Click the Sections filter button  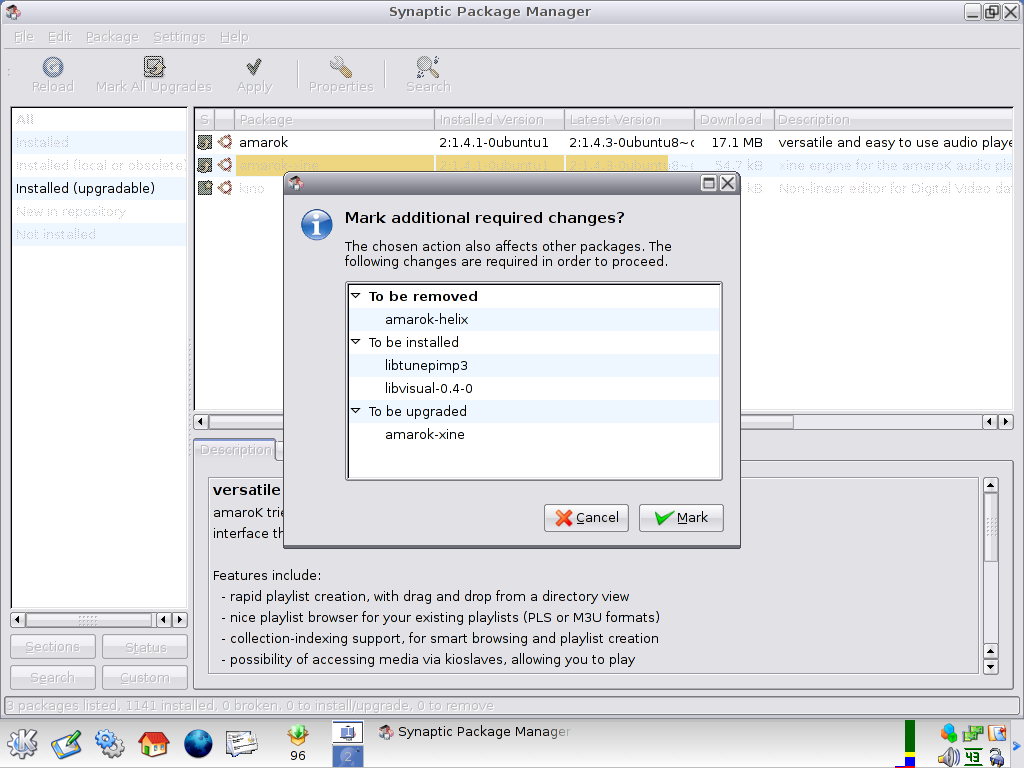(x=53, y=647)
